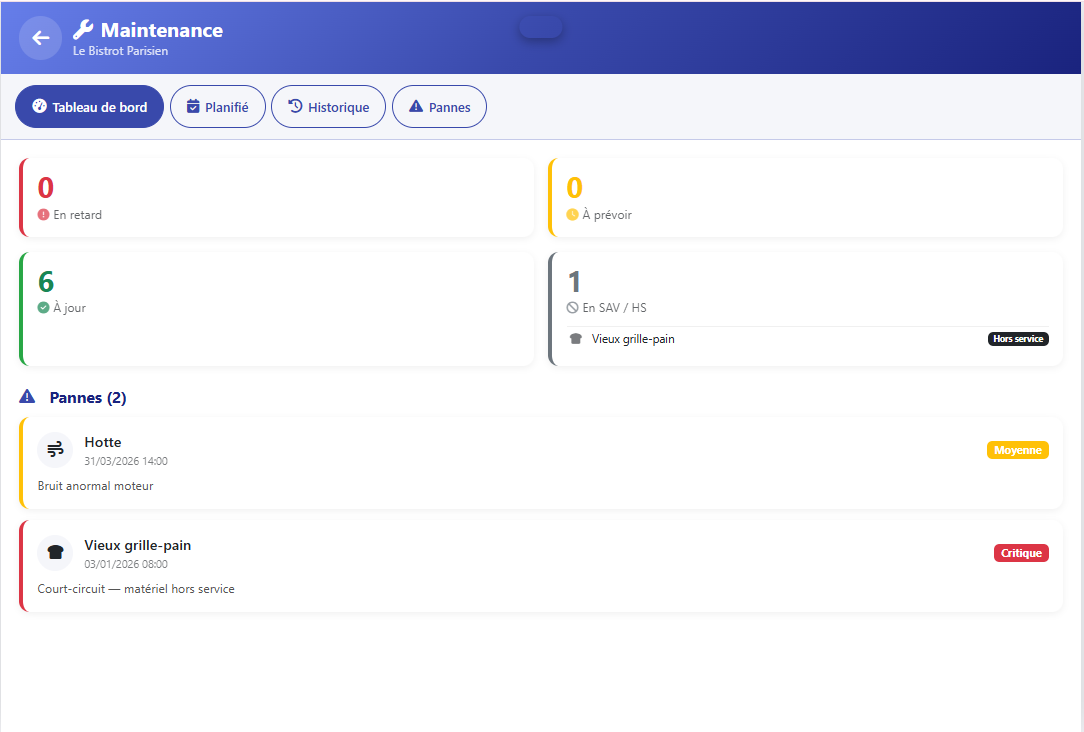1084x732 pixels.
Task: Open the En retard summary card
Action: pyautogui.click(x=276, y=198)
